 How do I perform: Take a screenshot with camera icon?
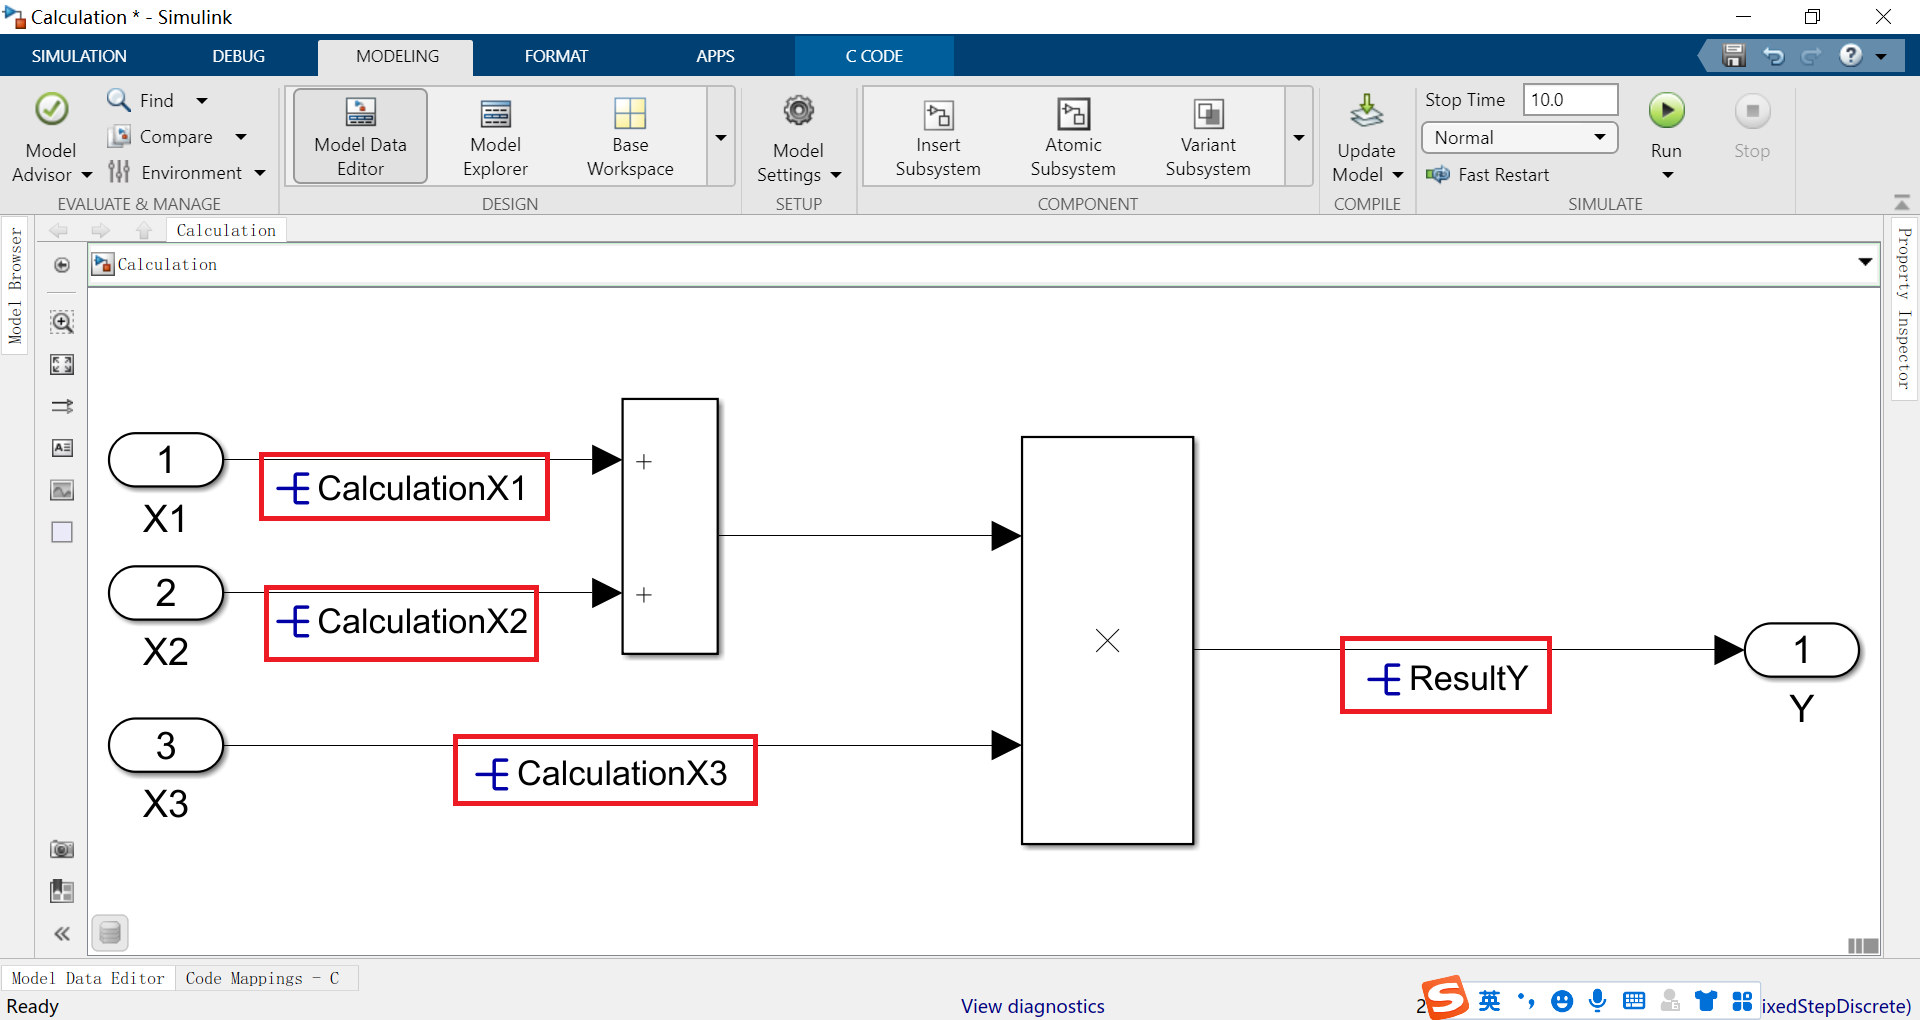point(62,849)
